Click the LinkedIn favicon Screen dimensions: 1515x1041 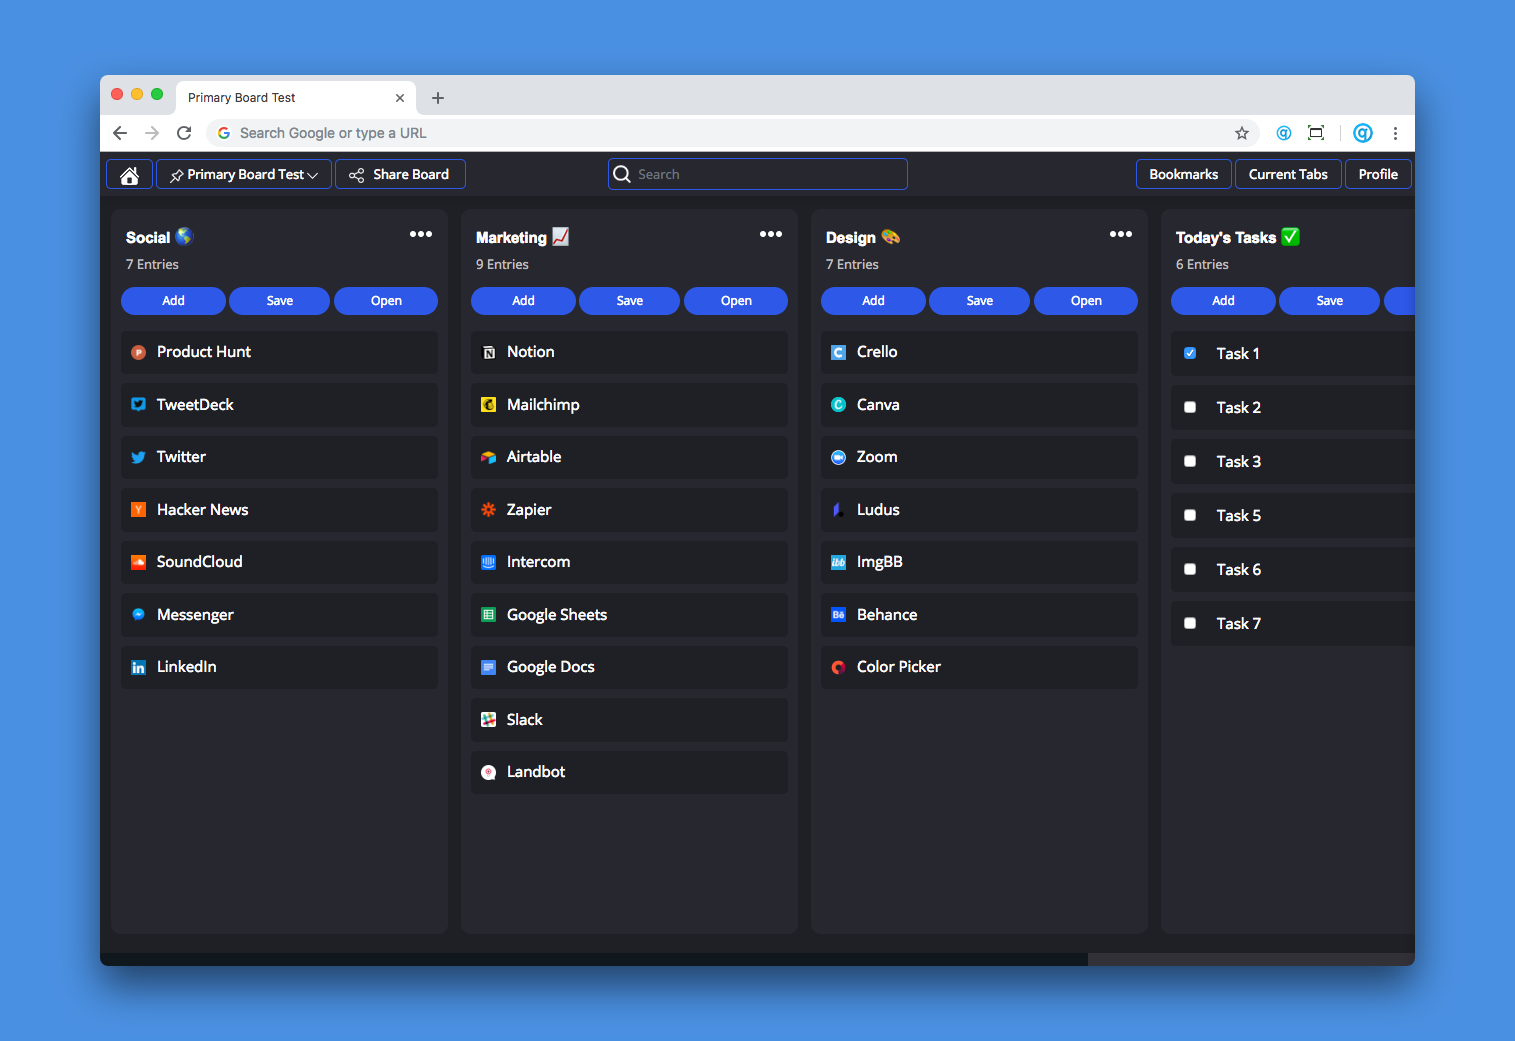click(139, 667)
